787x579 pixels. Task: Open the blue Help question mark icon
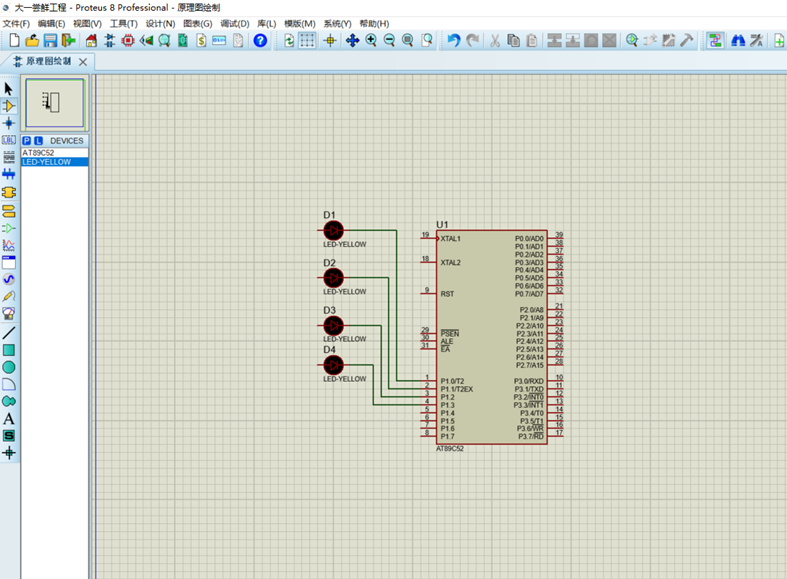click(260, 40)
